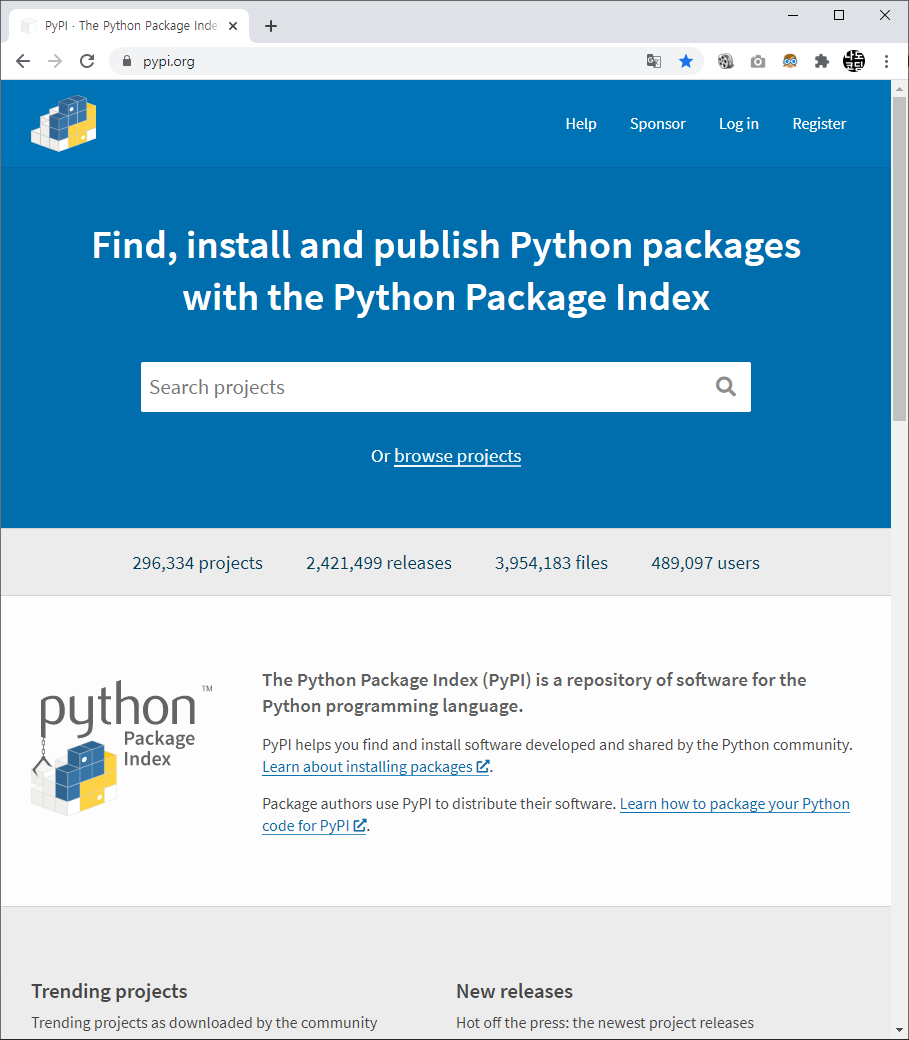
Task: Click the magnifying glass search button
Action: 726,387
